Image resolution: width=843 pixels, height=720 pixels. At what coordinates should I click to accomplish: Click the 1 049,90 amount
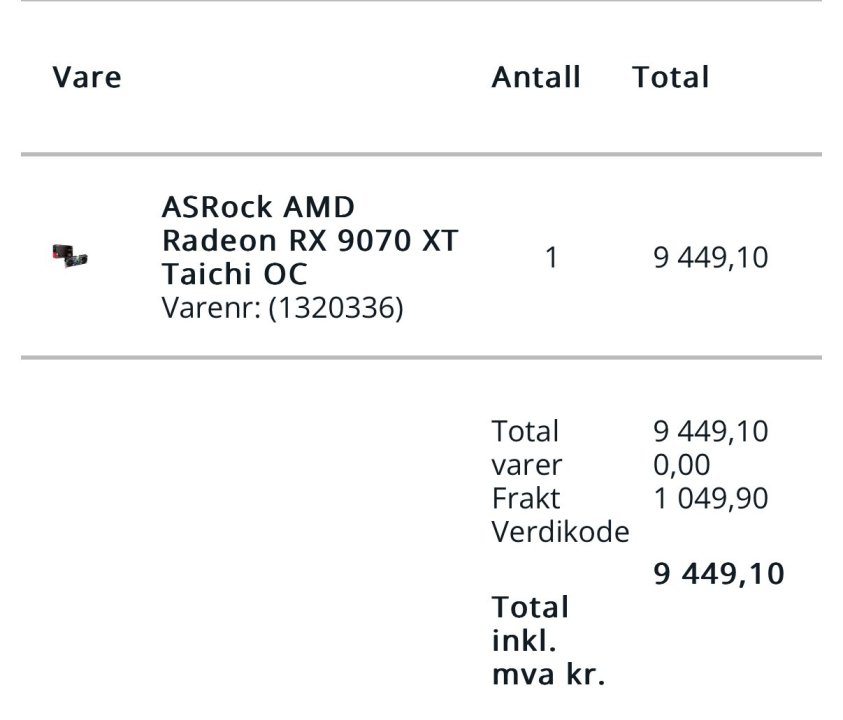tap(710, 498)
